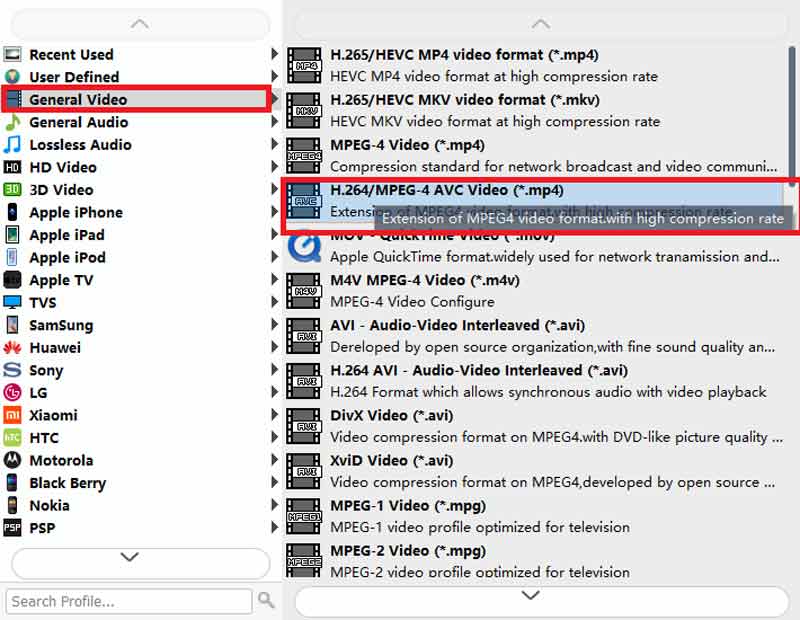Click the SamSung phone icon
Screen dimensions: 800x620
[12, 325]
